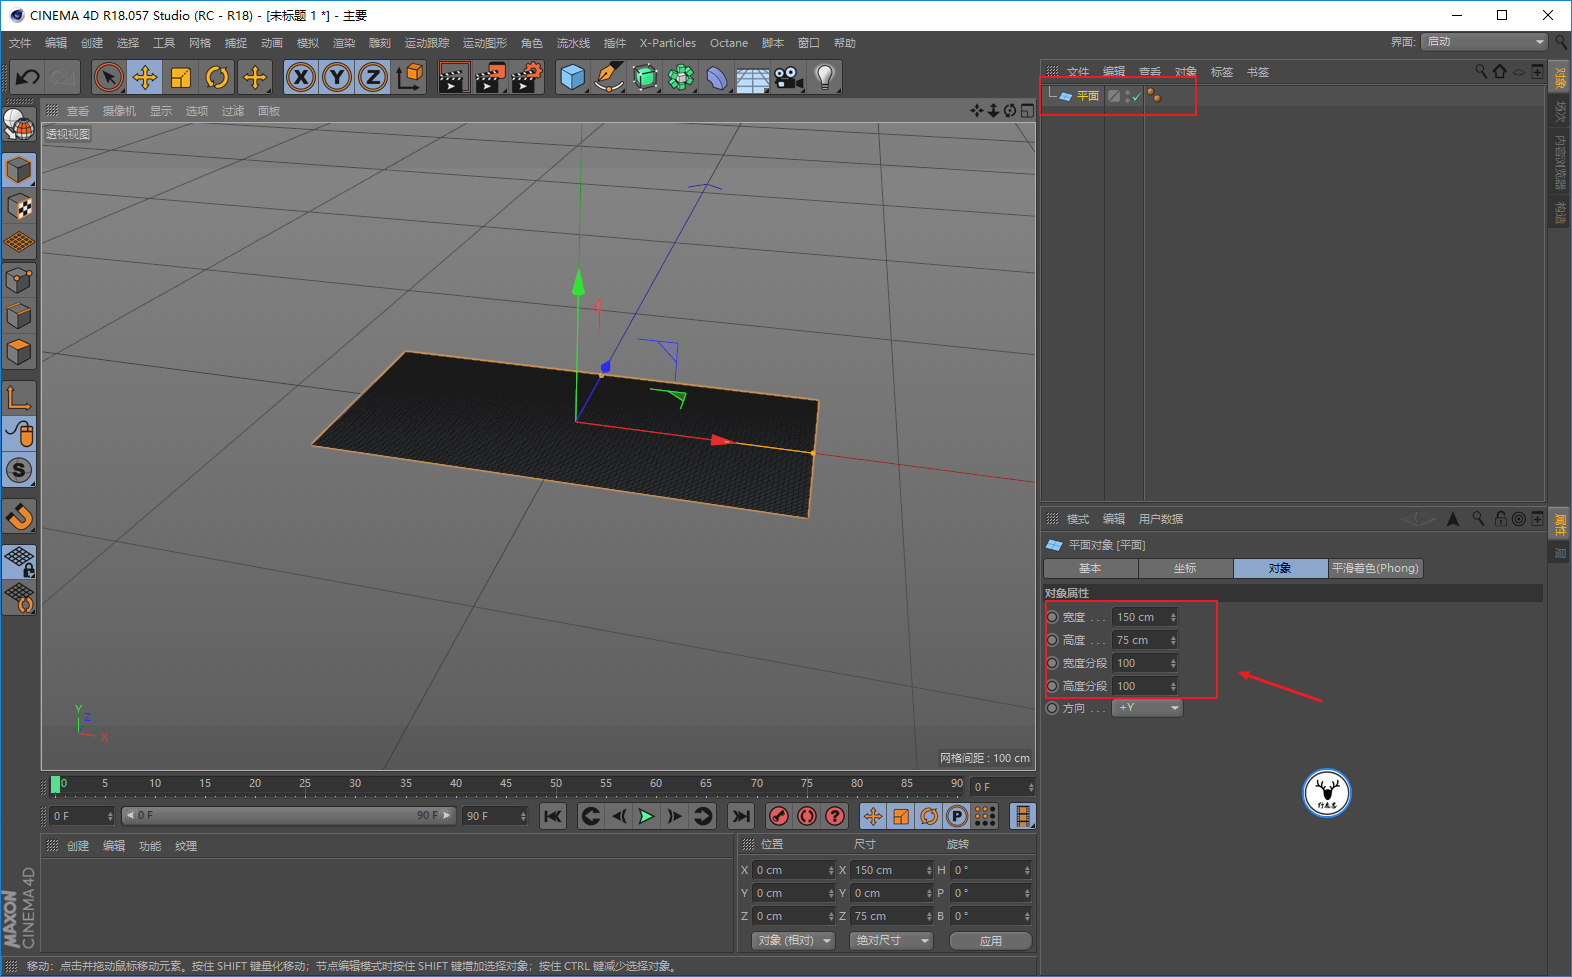Click the timeline preview range slider bar
This screenshot has width=1572, height=977.
pyautogui.click(x=289, y=816)
